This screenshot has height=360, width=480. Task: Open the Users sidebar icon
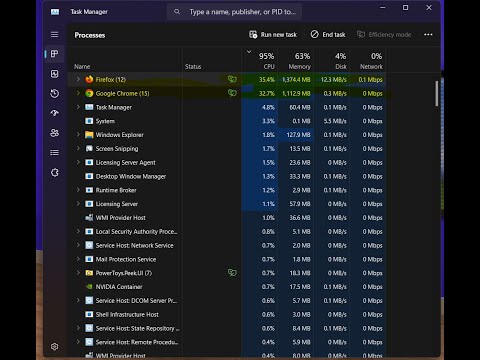pyautogui.click(x=54, y=133)
